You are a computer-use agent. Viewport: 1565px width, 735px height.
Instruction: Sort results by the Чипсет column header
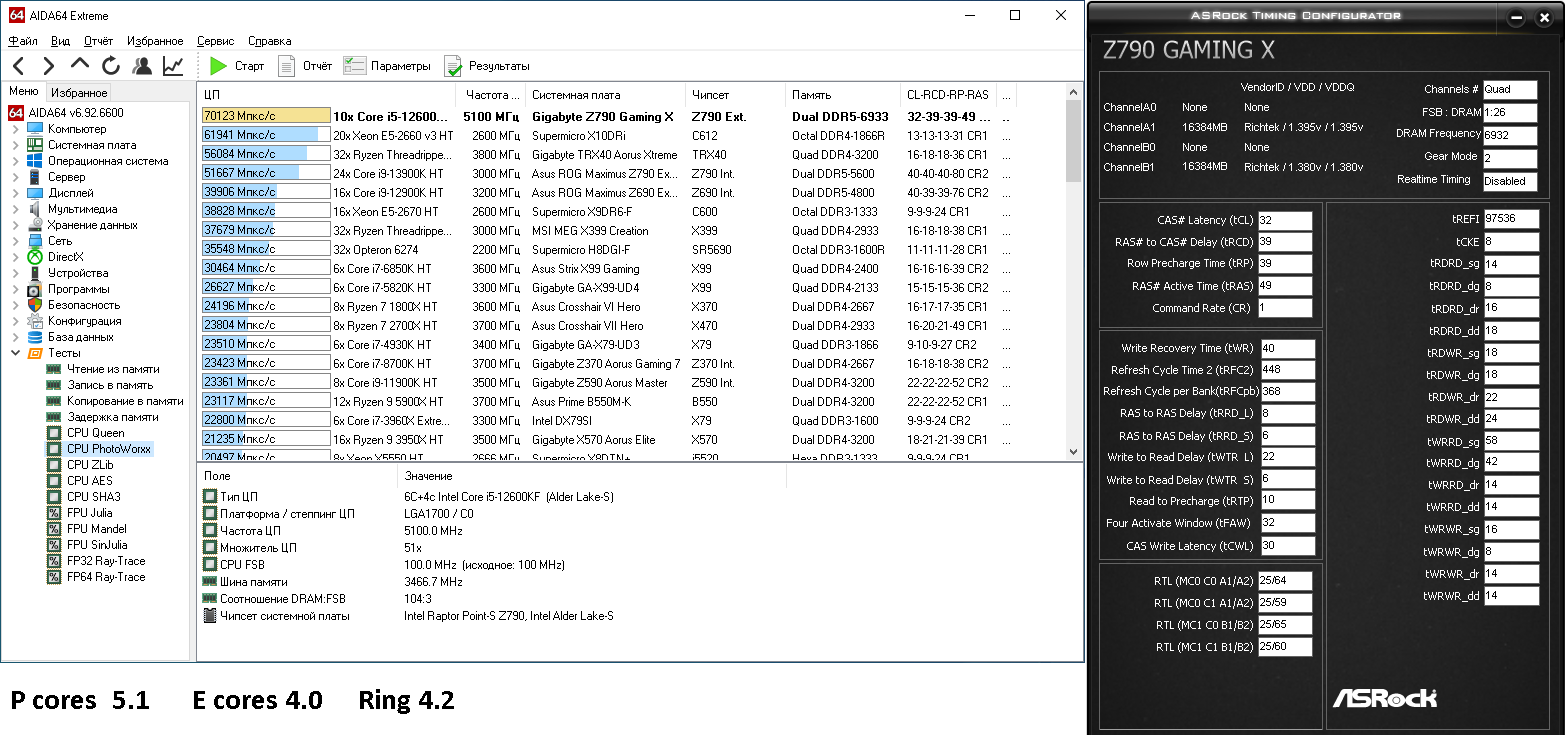click(735, 95)
